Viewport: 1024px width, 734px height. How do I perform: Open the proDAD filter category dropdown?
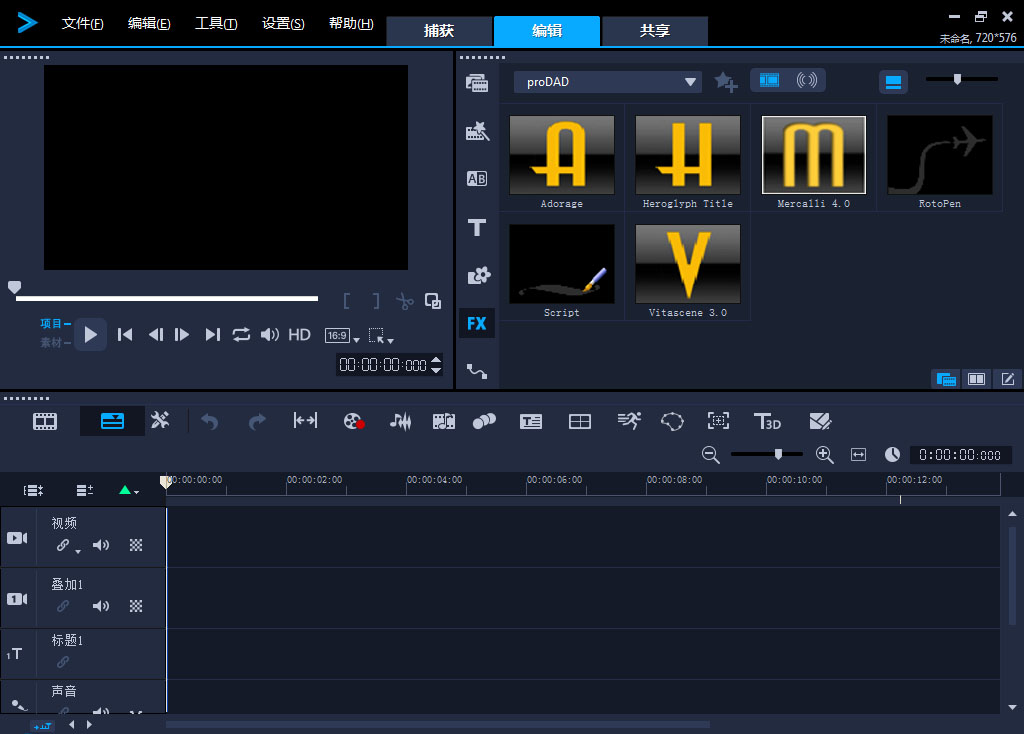(x=607, y=82)
